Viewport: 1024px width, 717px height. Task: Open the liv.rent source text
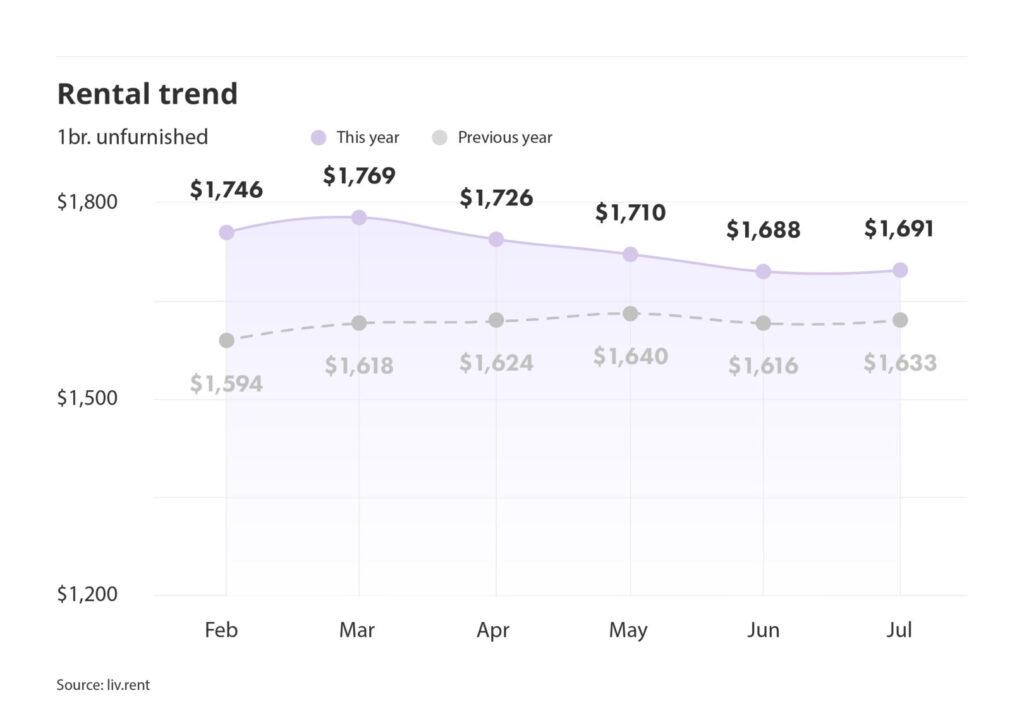click(x=103, y=685)
